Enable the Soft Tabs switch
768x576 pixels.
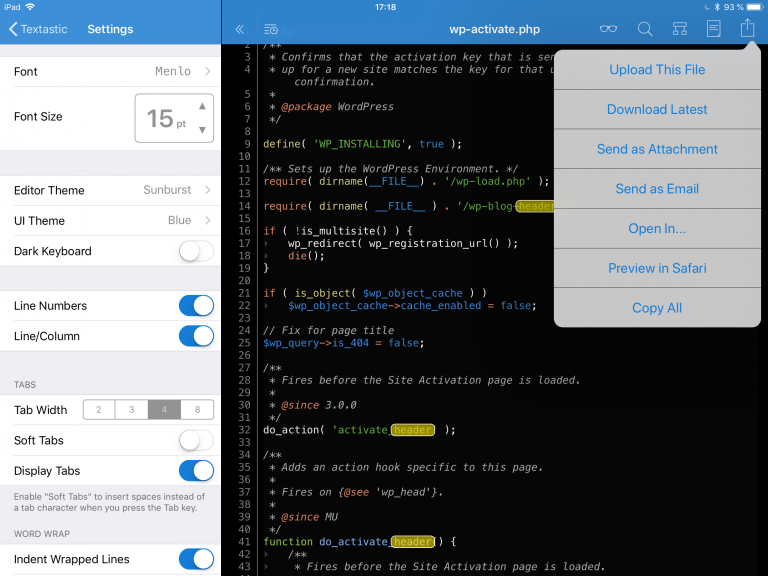coord(196,440)
